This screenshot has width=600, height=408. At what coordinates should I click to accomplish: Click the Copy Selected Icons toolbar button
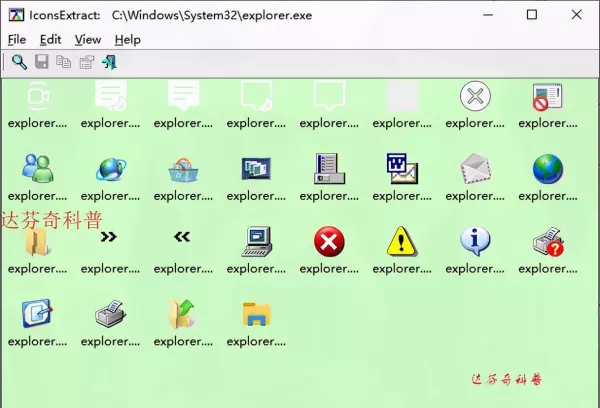pos(64,62)
